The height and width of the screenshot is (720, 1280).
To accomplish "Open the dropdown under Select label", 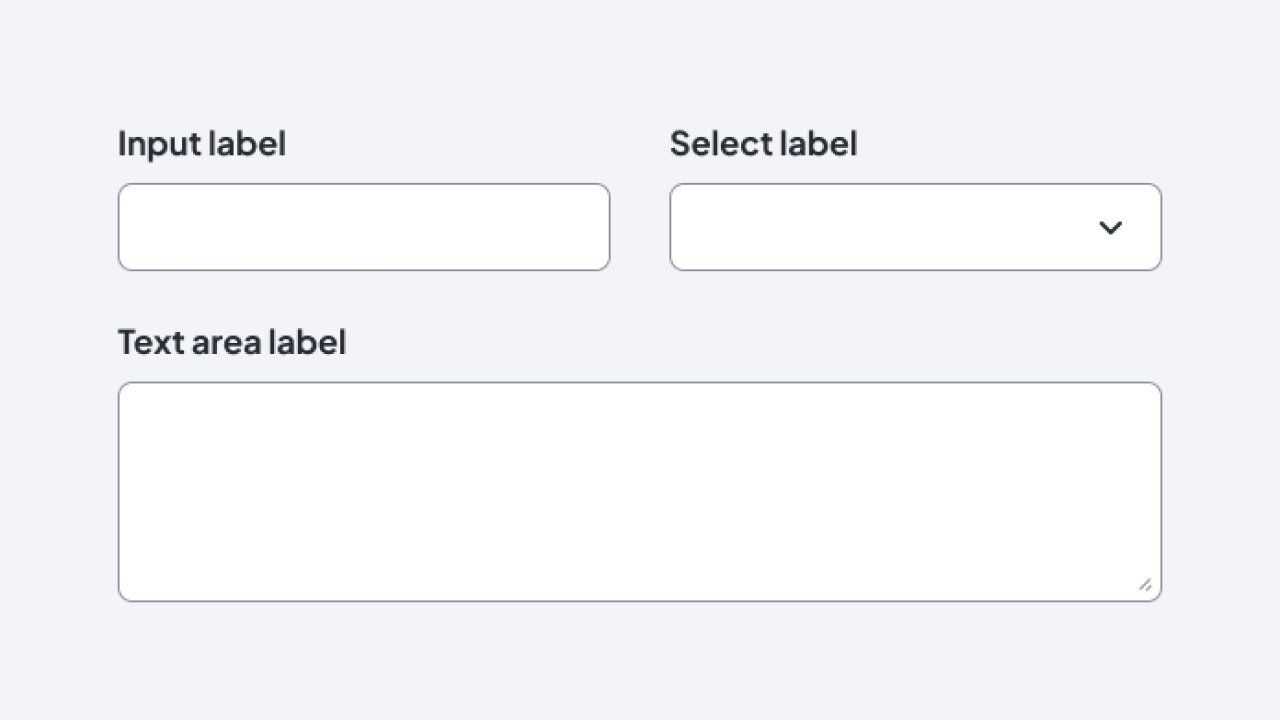I will [915, 227].
